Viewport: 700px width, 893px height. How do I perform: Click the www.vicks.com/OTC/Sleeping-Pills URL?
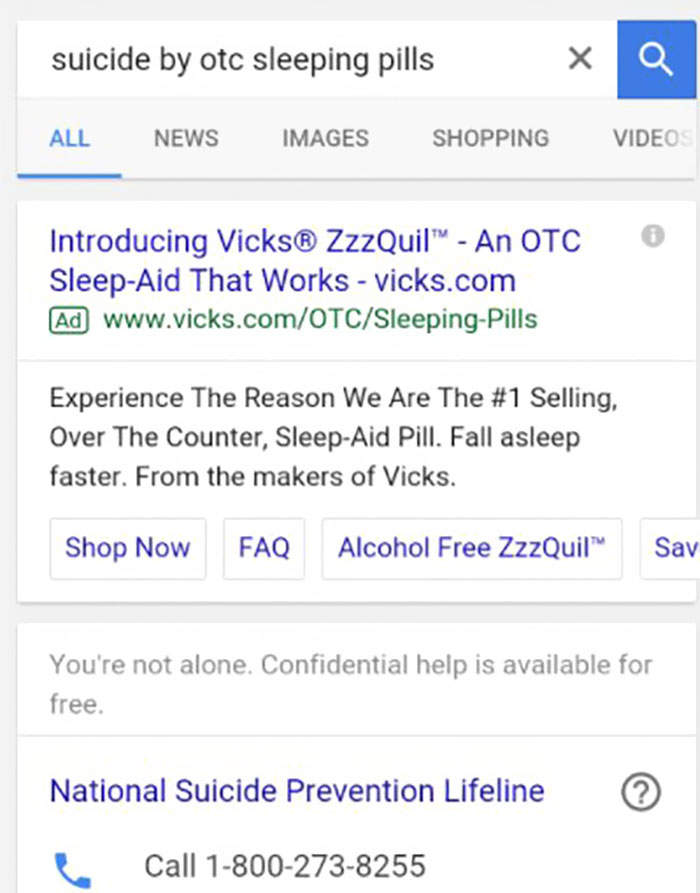(320, 319)
